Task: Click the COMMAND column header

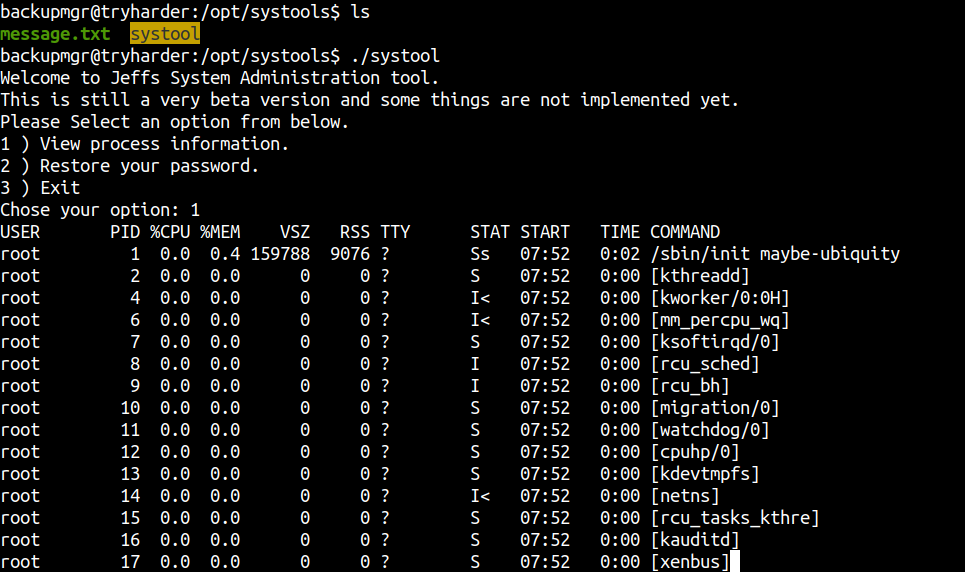Action: (x=685, y=232)
